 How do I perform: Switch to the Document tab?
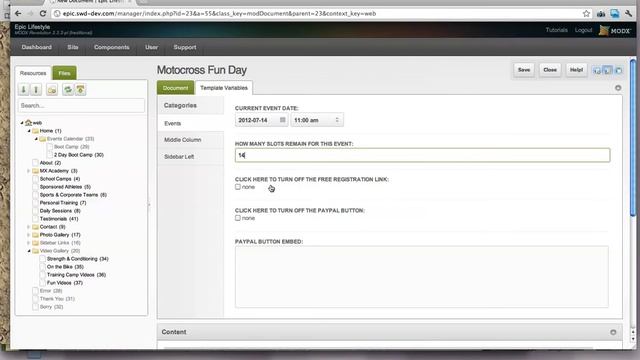(176, 88)
